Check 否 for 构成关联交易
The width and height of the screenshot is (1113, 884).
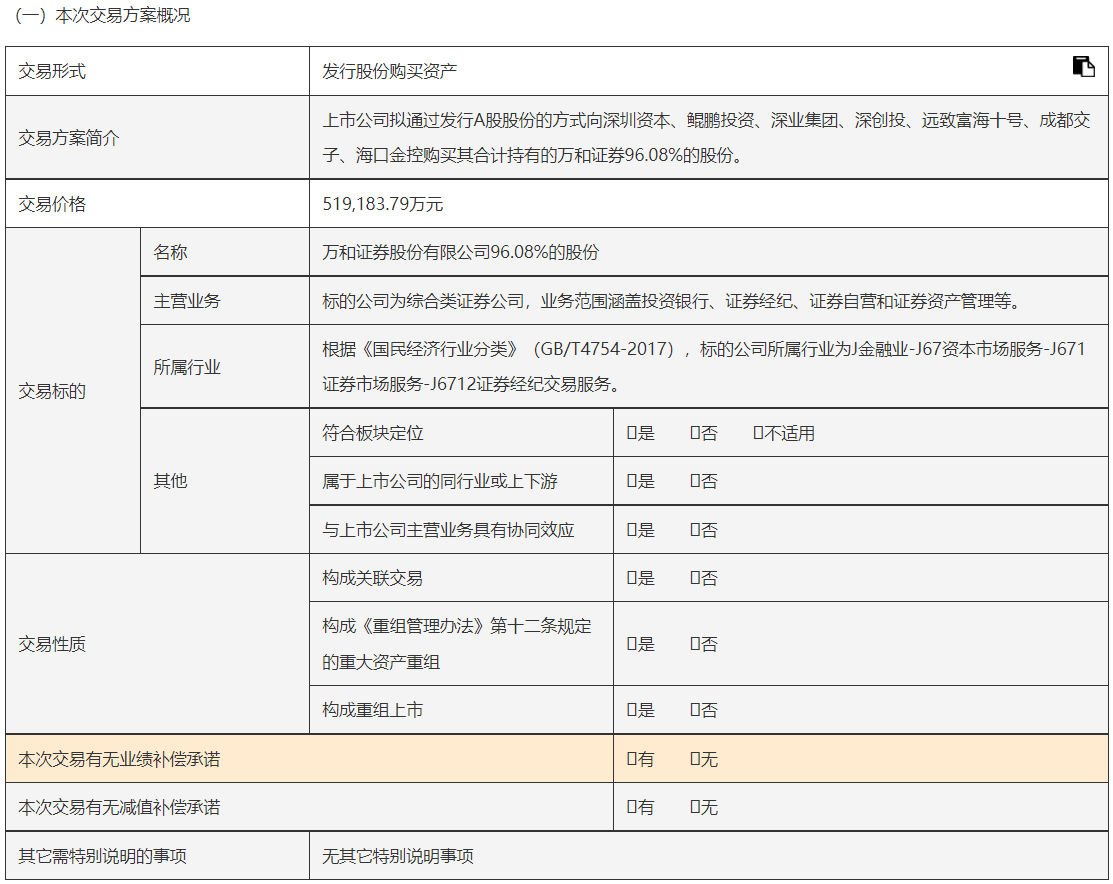[695, 579]
